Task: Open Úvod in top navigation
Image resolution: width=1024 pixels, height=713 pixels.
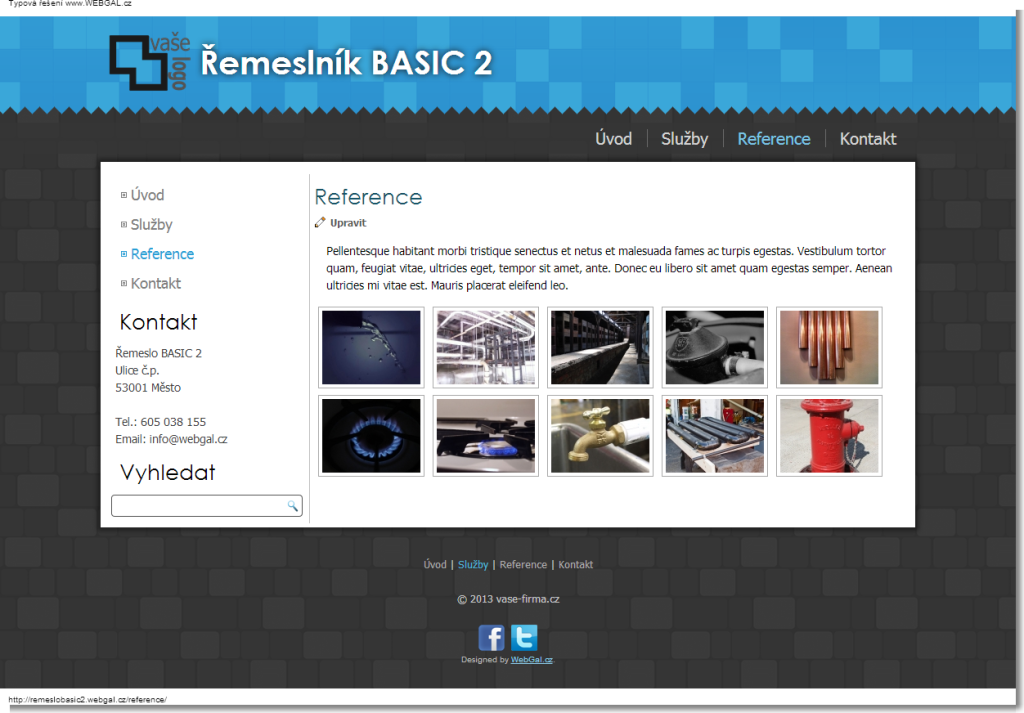Action: 613,138
